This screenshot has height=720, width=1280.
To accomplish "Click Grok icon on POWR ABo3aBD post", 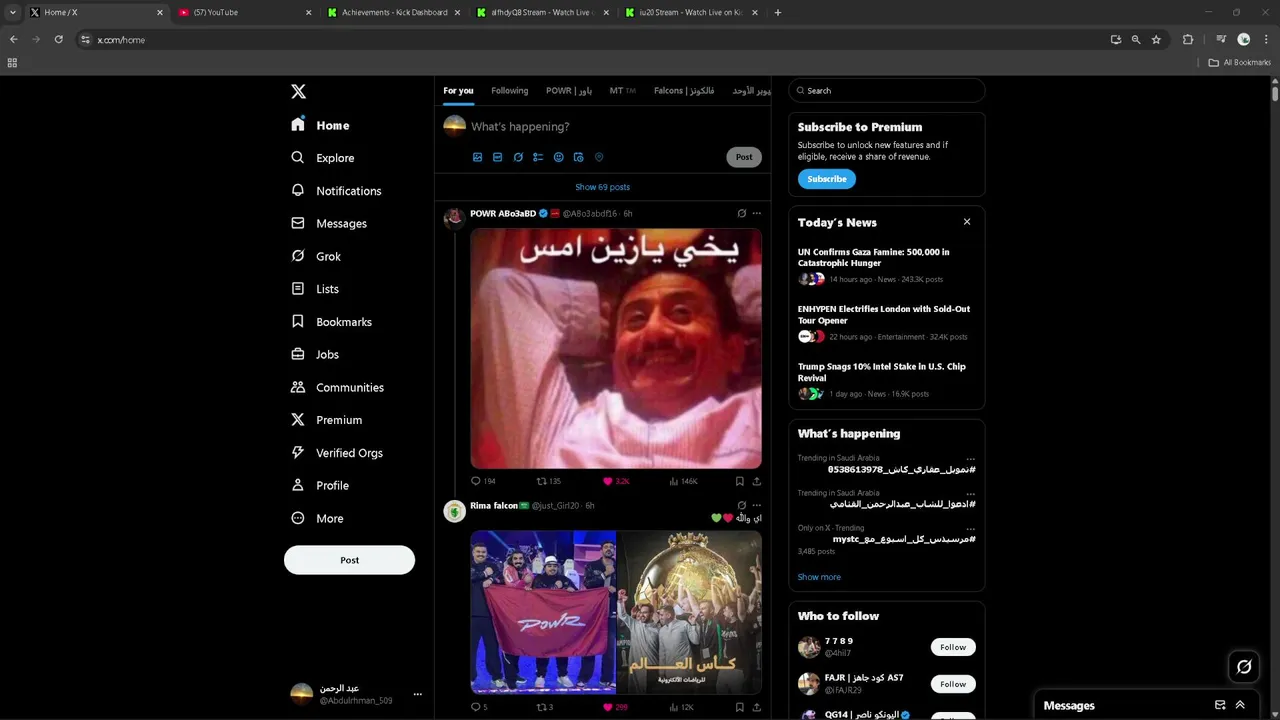I will pyautogui.click(x=741, y=213).
